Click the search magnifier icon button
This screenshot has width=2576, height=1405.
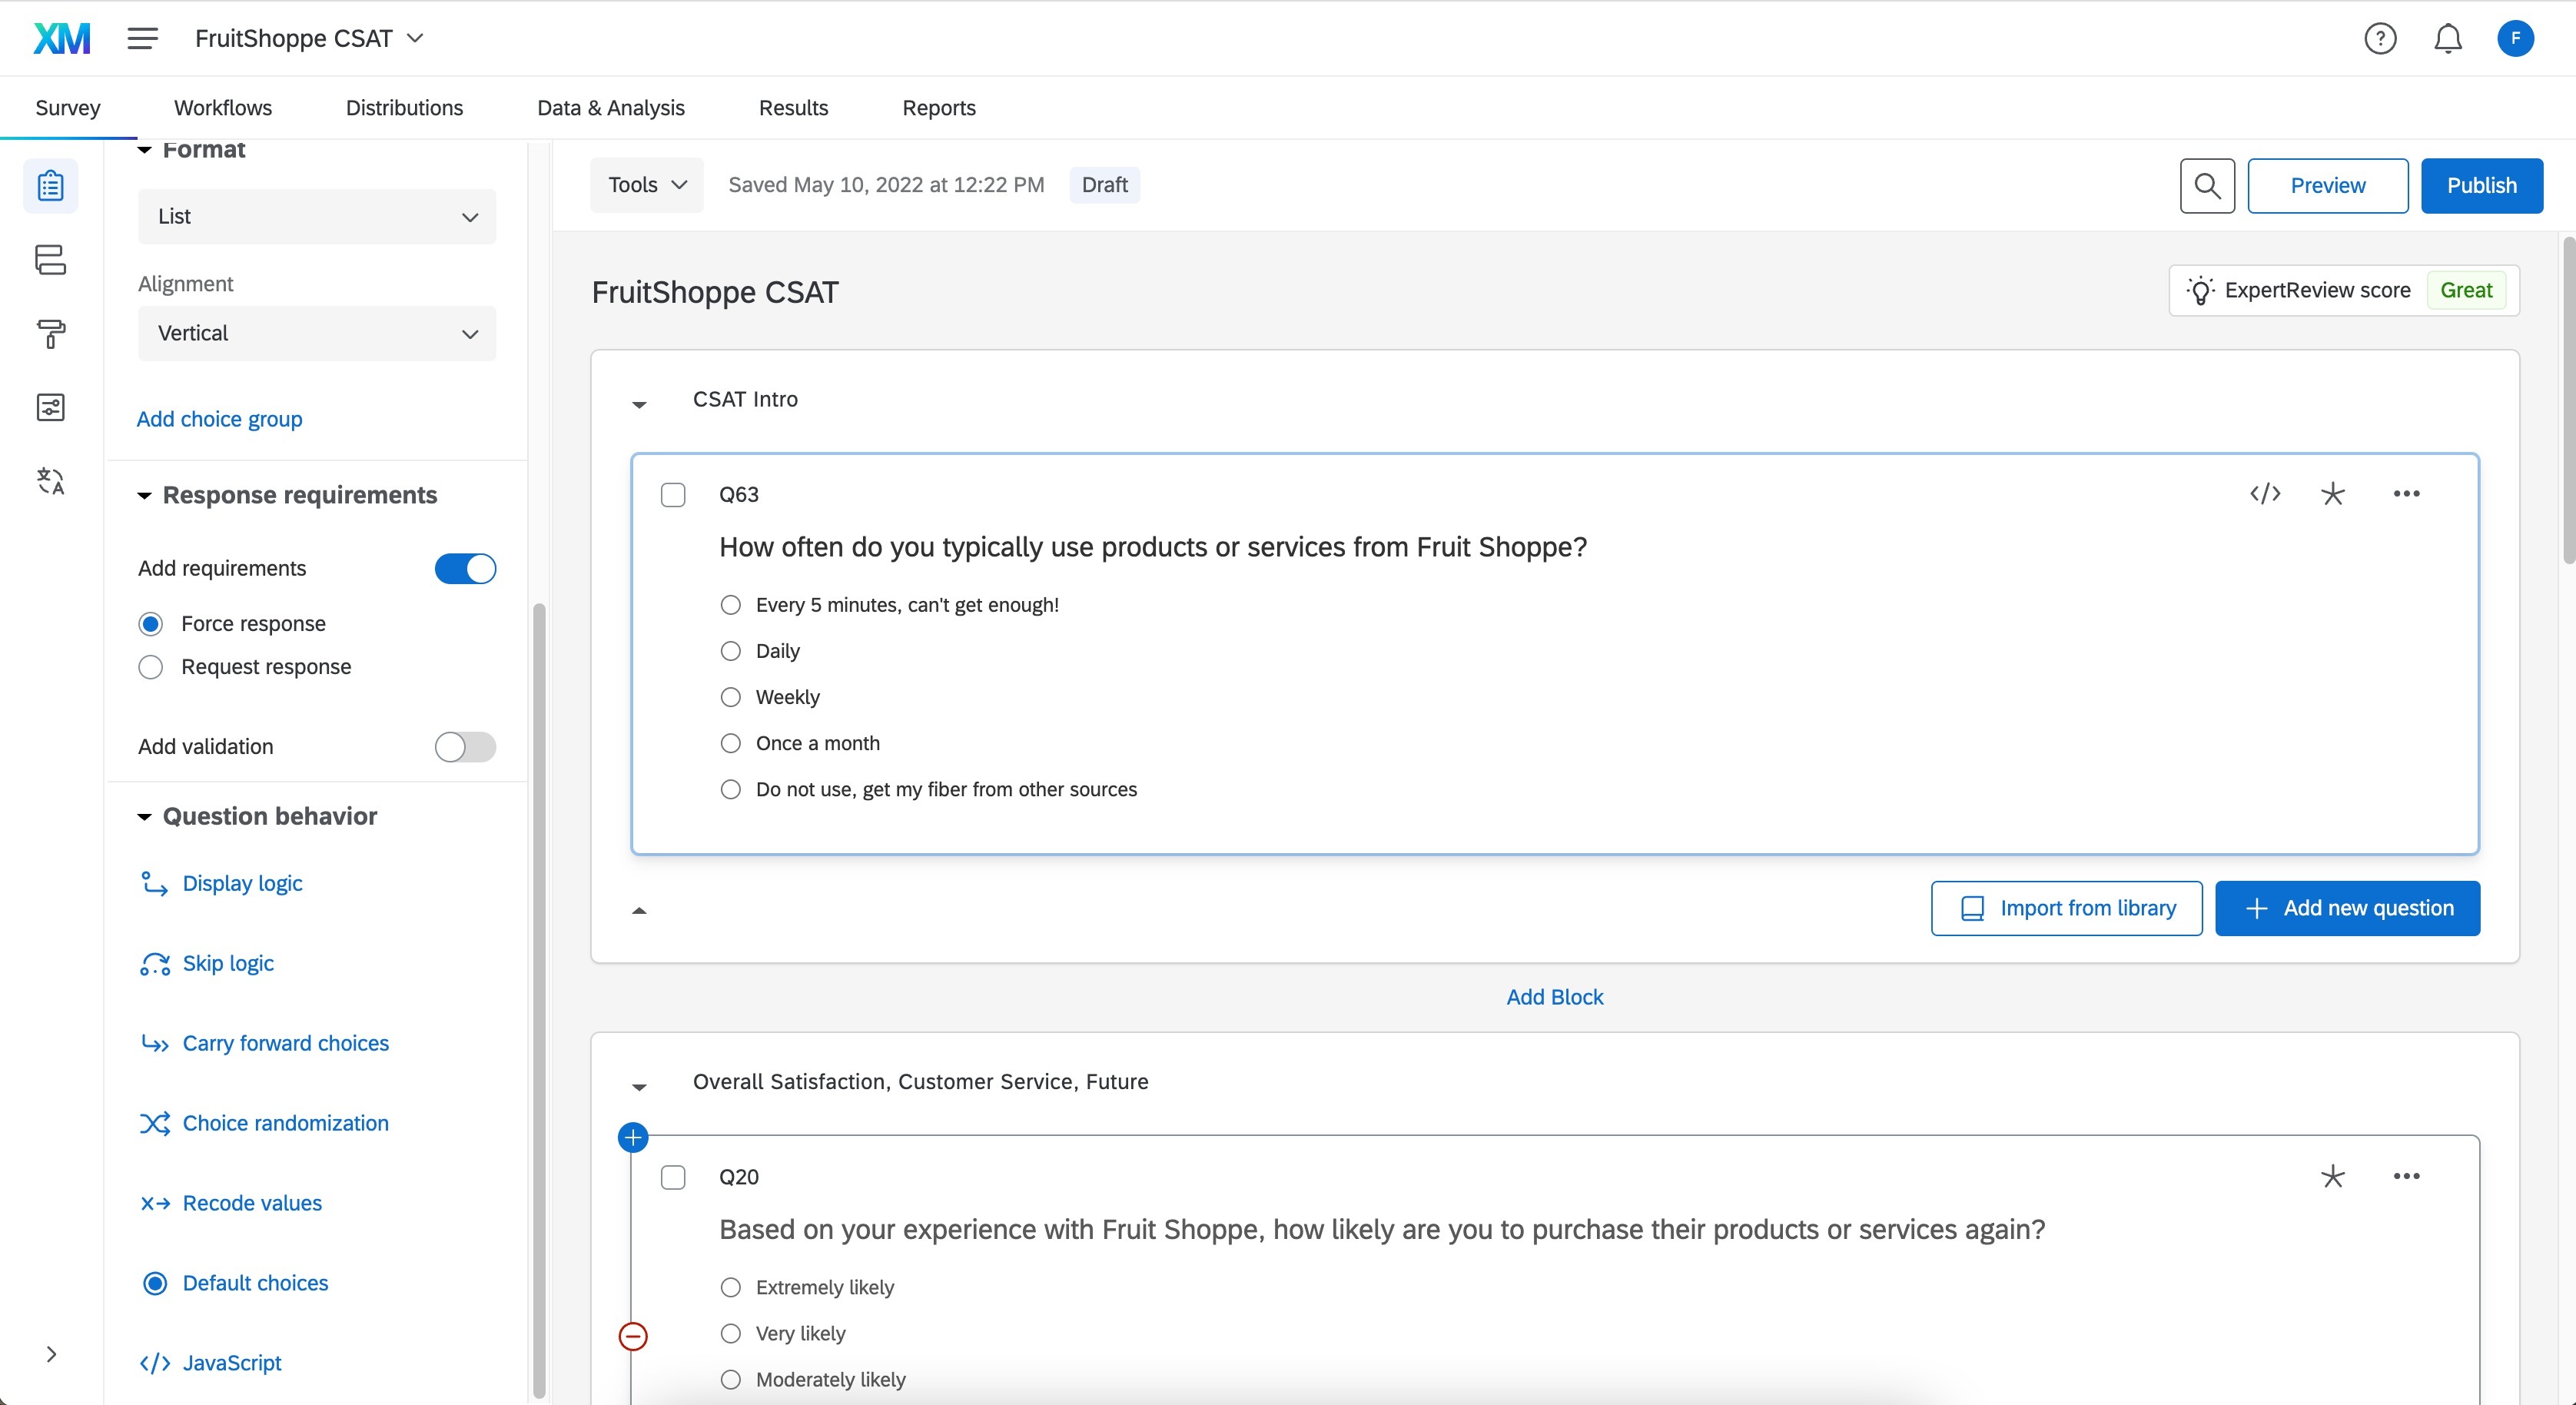tap(2207, 185)
